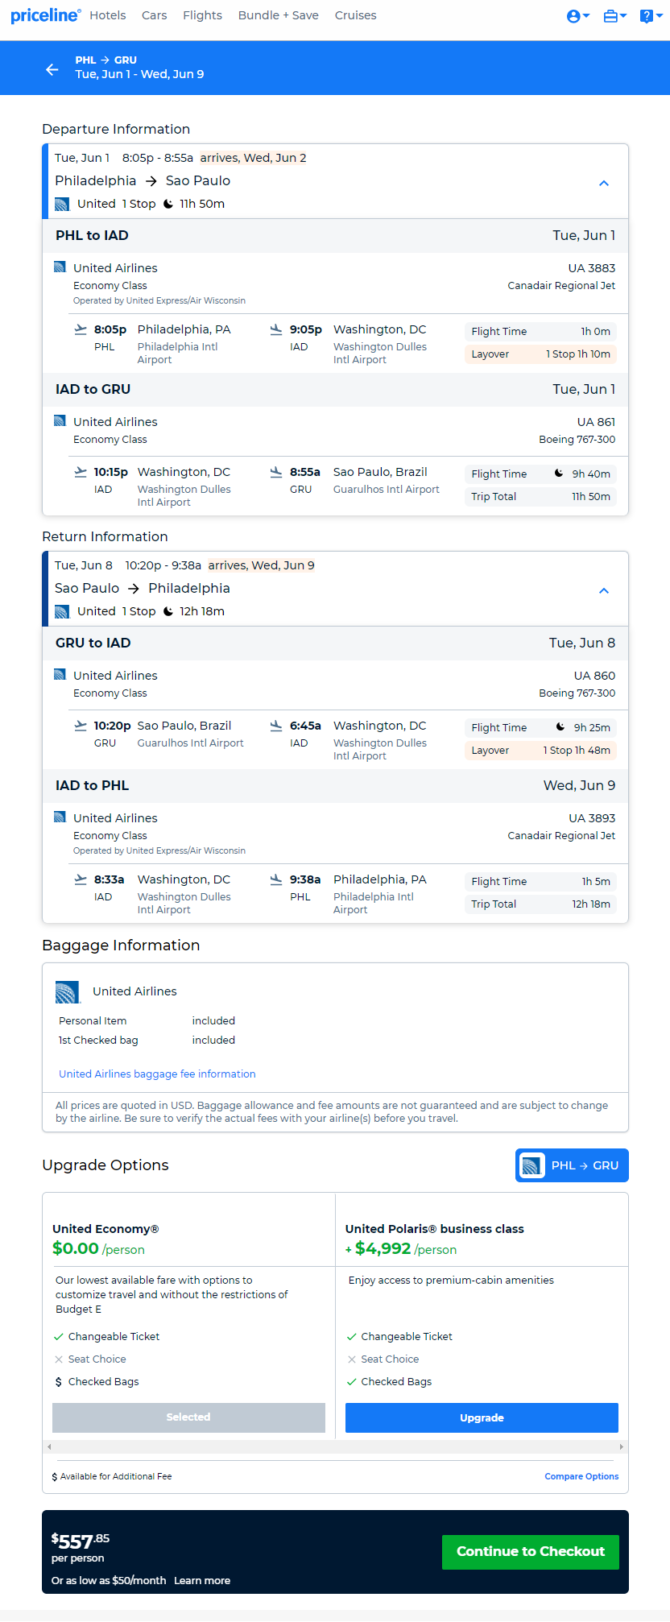Click the United logo beside return 1 Stop
The image size is (670, 1622).
point(62,612)
